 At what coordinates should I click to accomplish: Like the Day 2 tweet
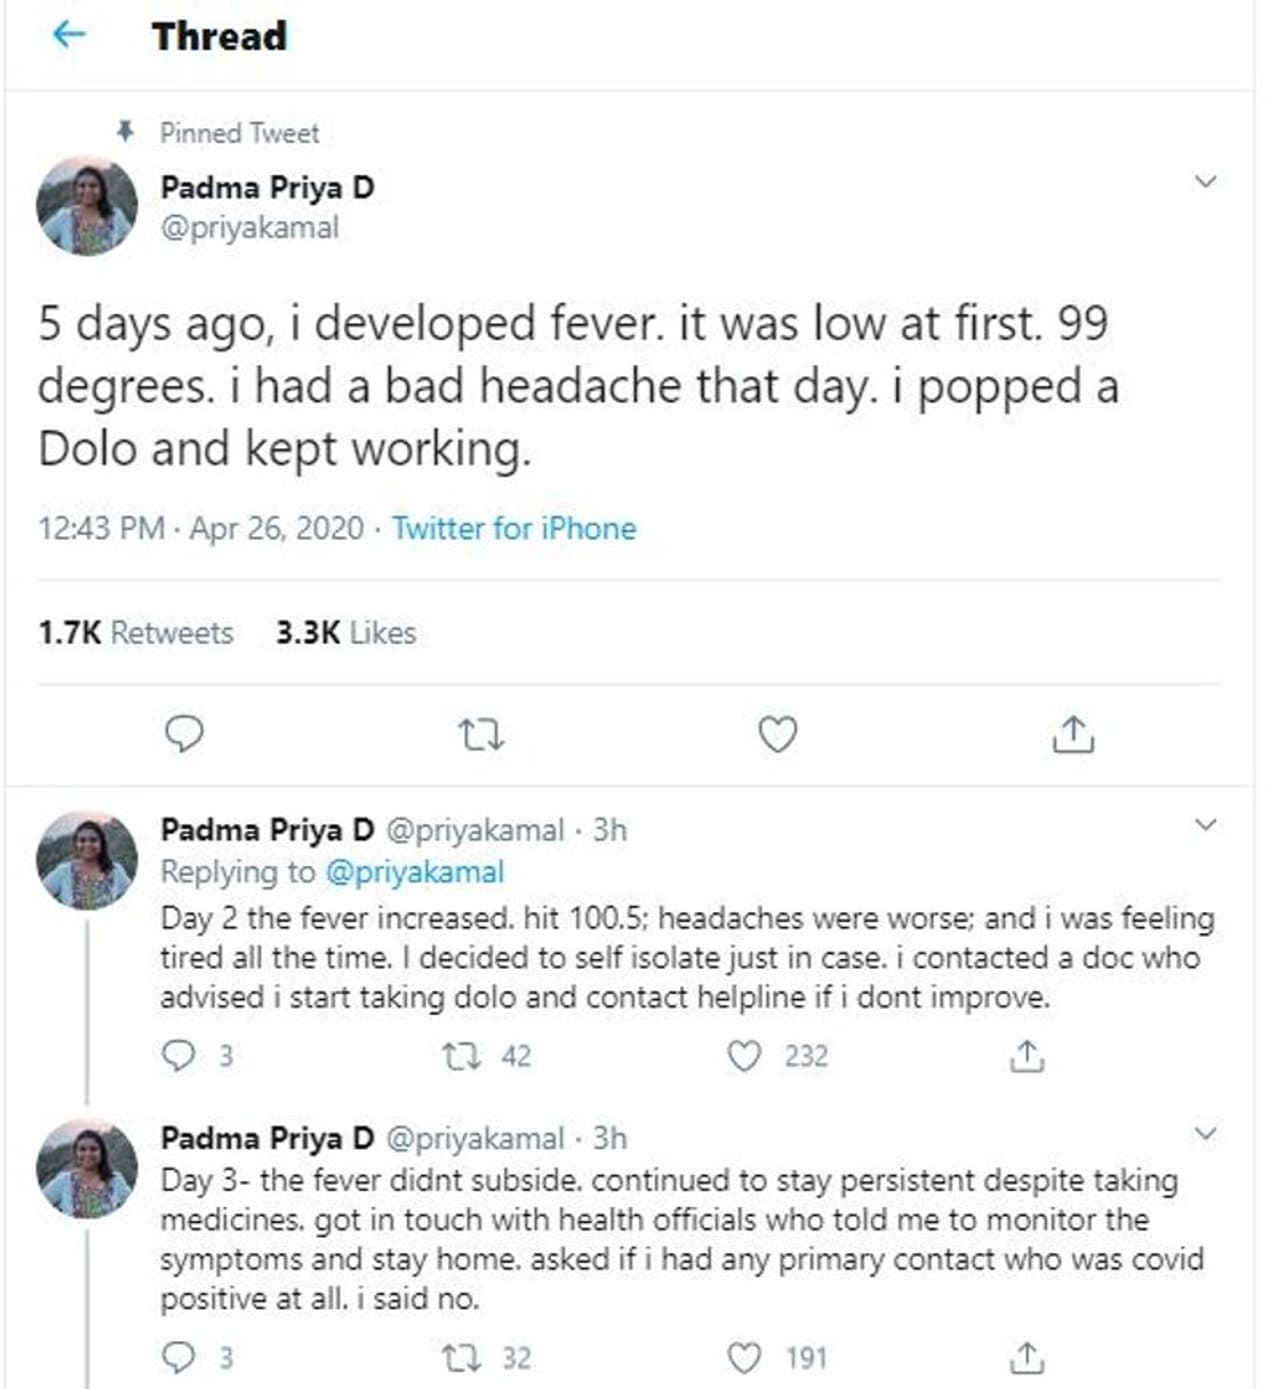[744, 1056]
